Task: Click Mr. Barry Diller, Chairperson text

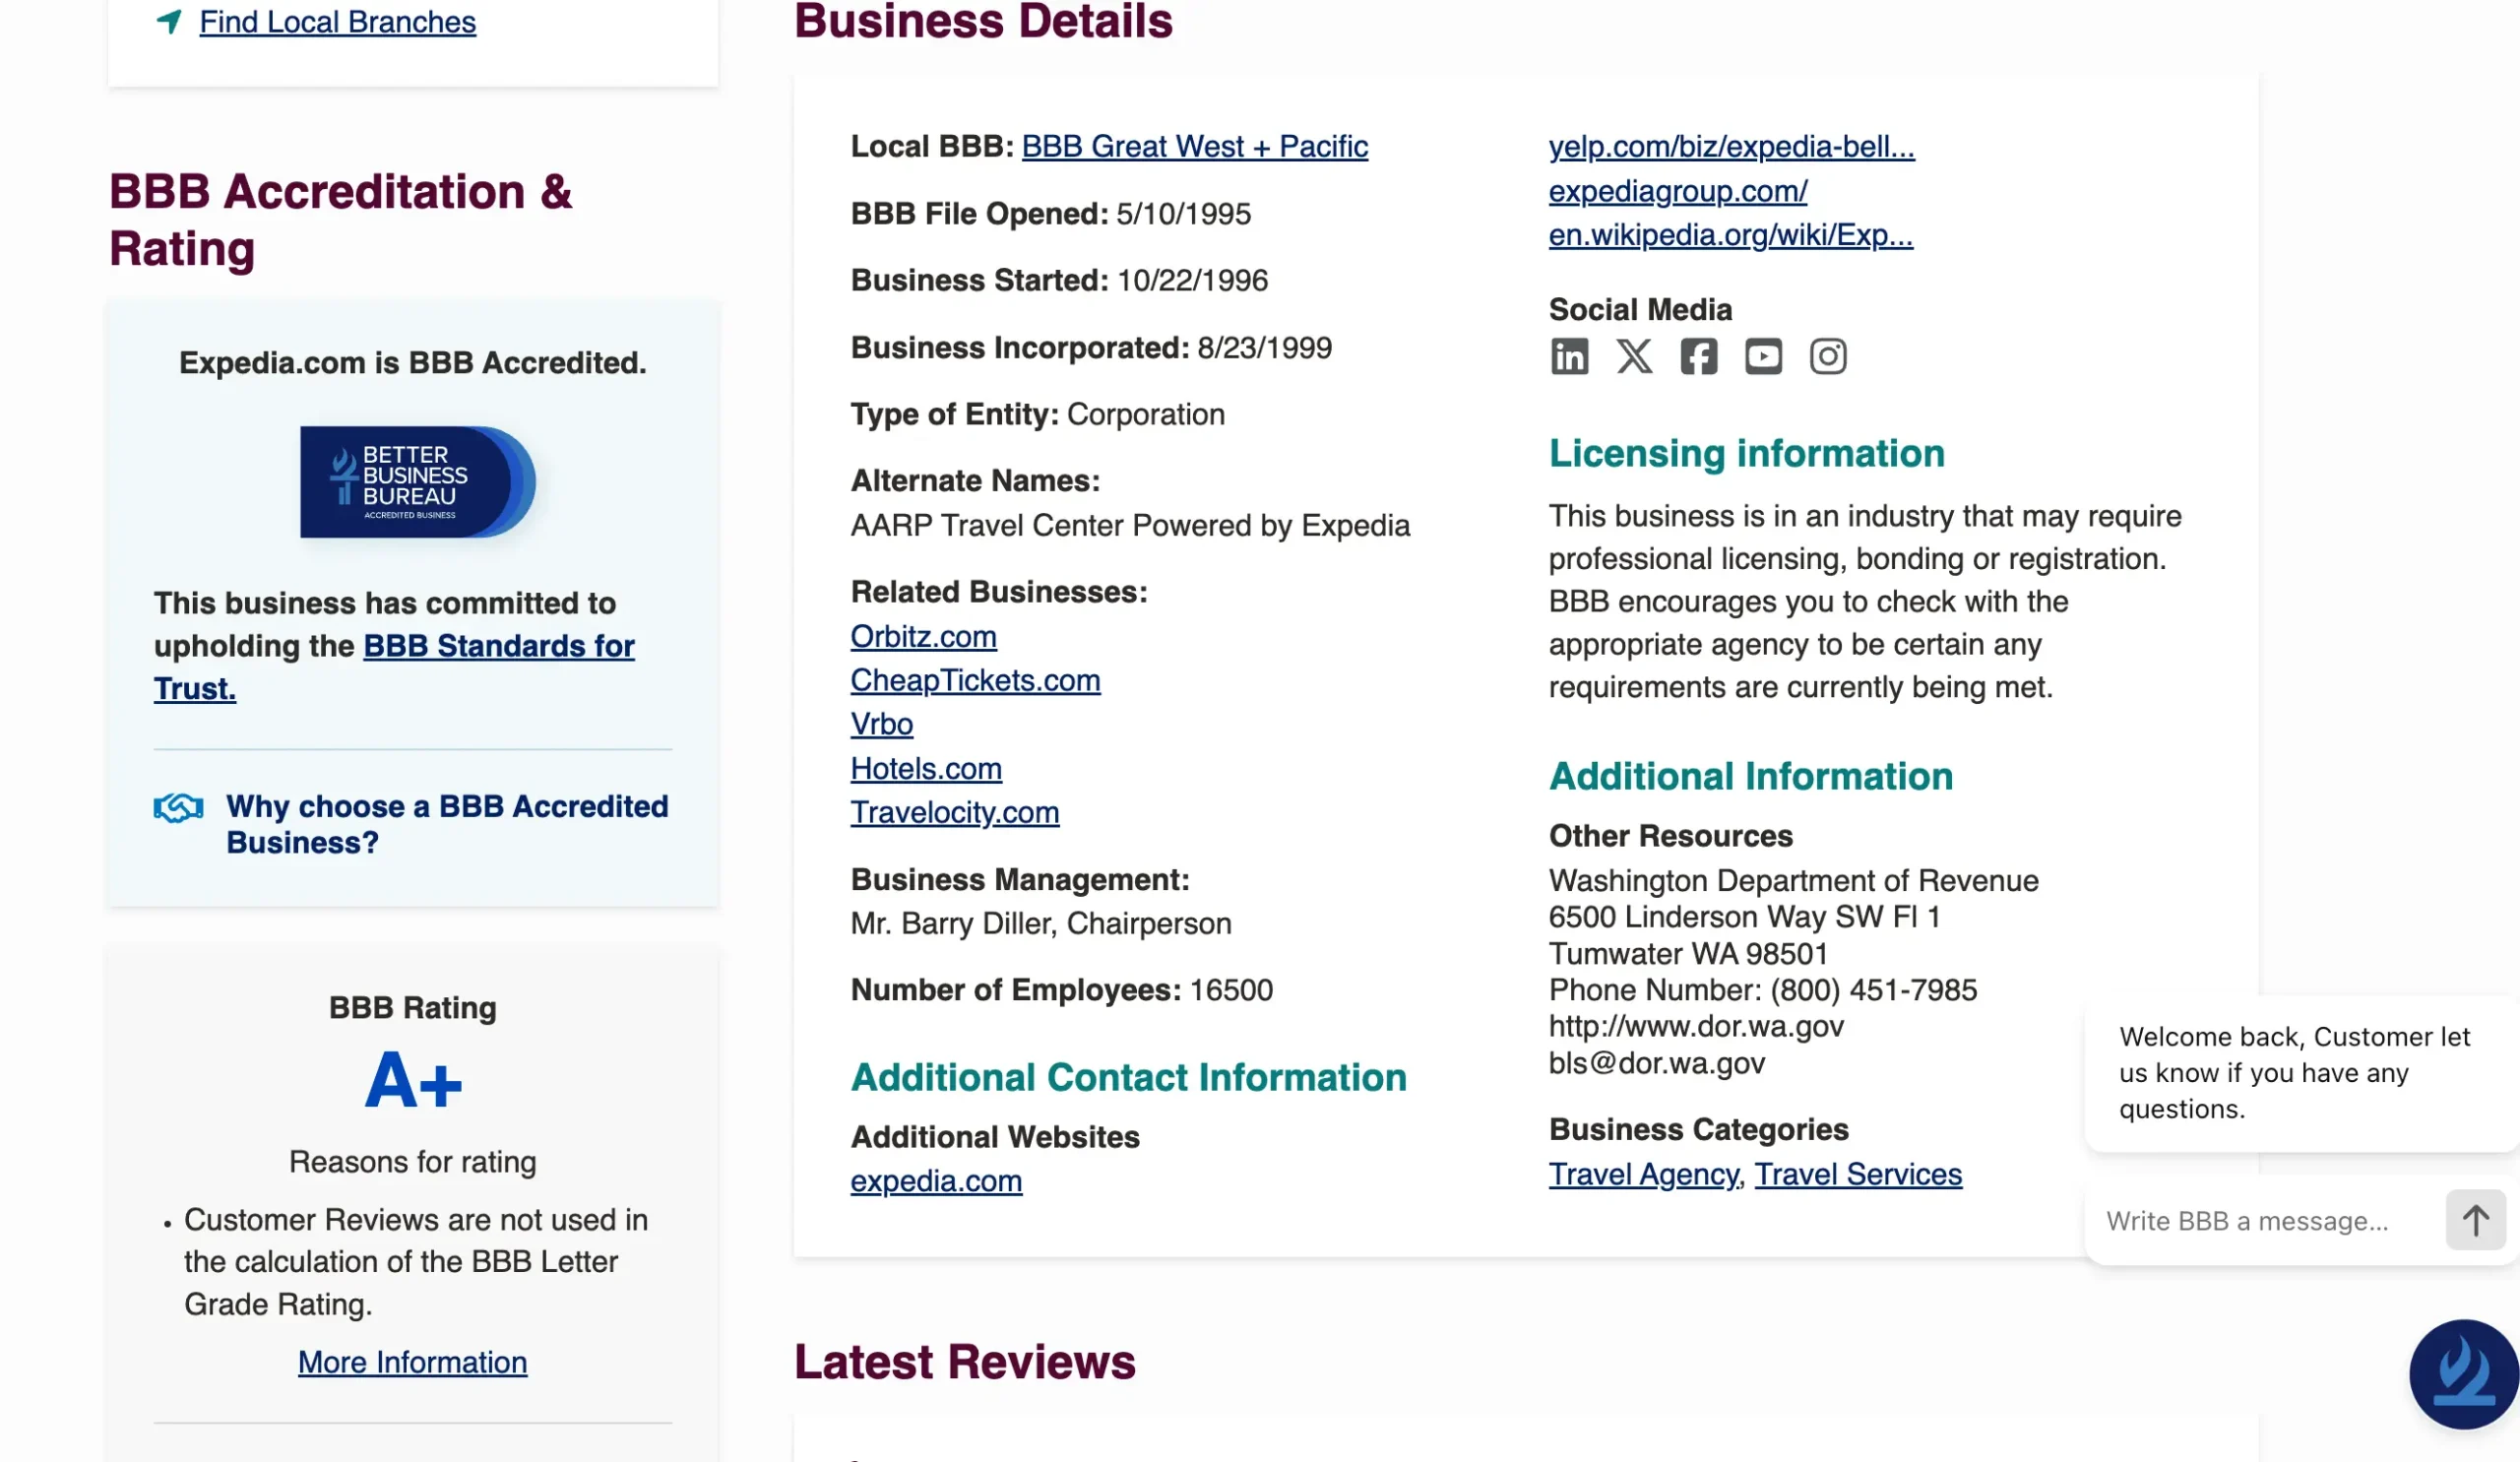Action: [1040, 924]
